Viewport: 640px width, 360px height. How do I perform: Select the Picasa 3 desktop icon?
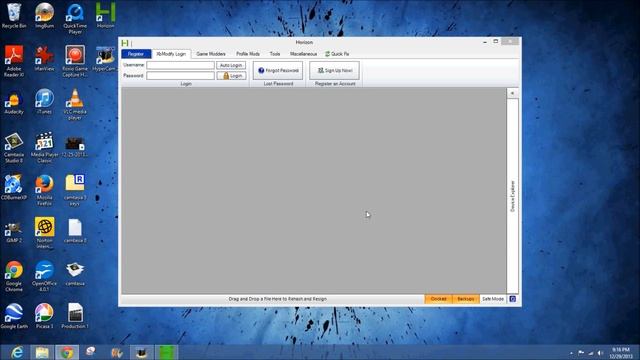tap(44, 316)
